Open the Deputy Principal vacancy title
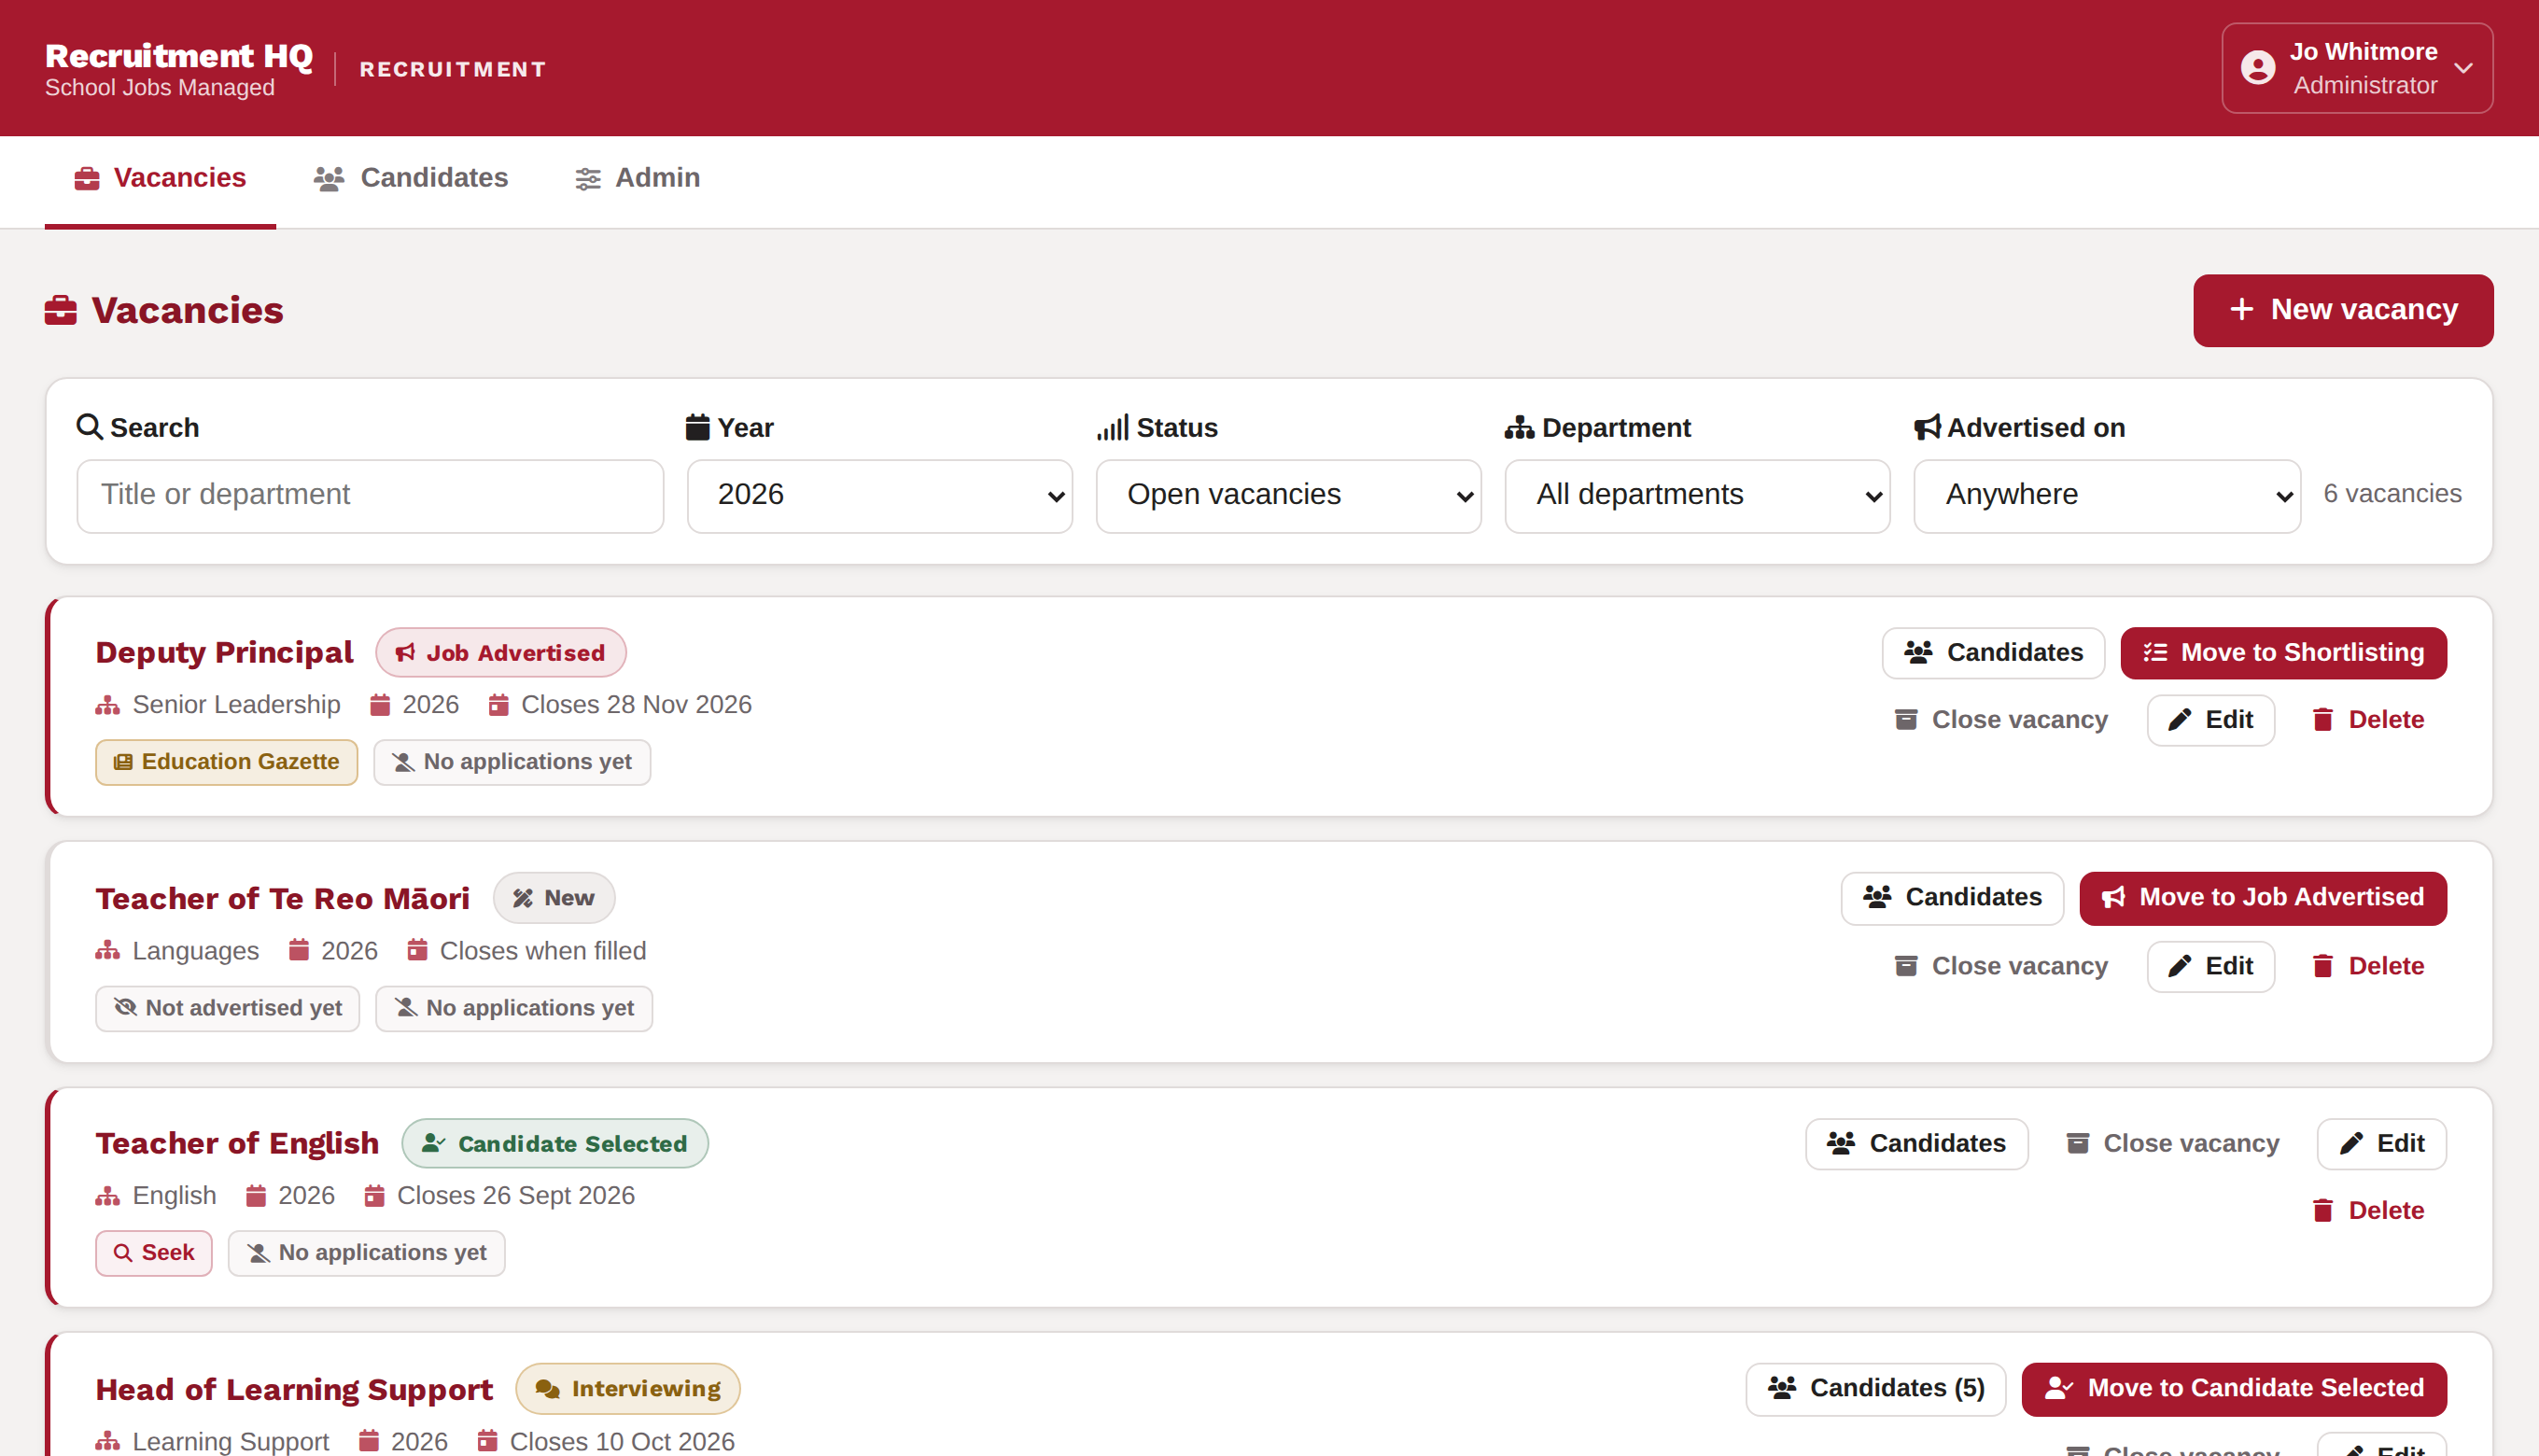Image resolution: width=2539 pixels, height=1456 pixels. 224,652
